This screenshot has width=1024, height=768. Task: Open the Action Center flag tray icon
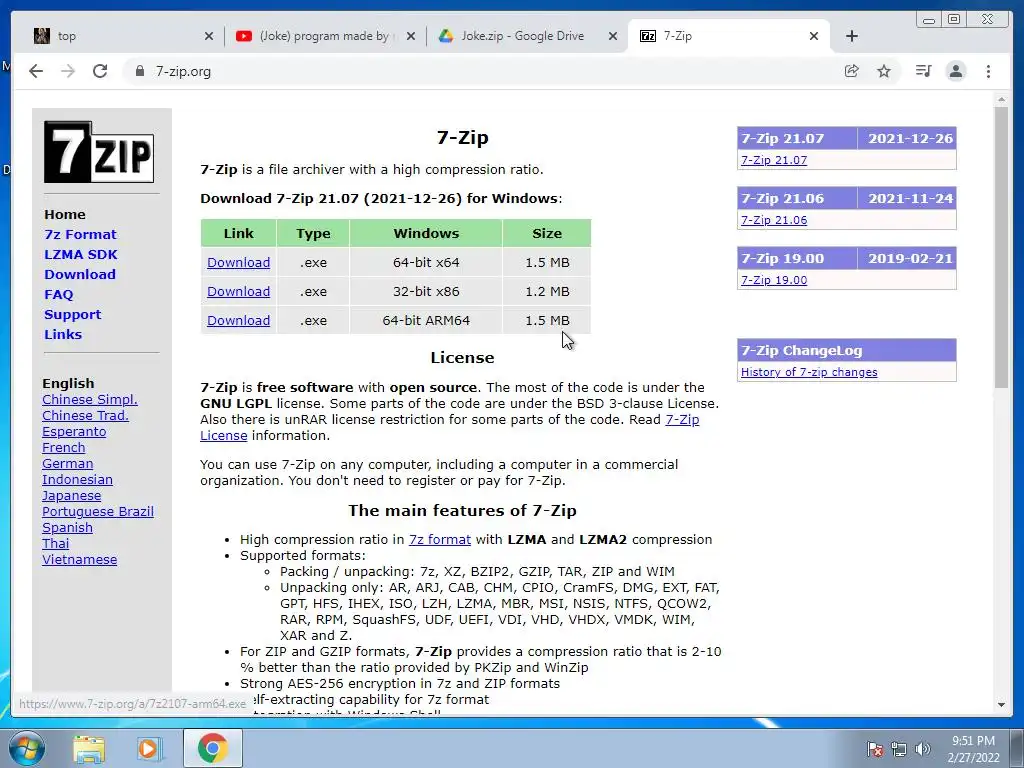pos(875,749)
